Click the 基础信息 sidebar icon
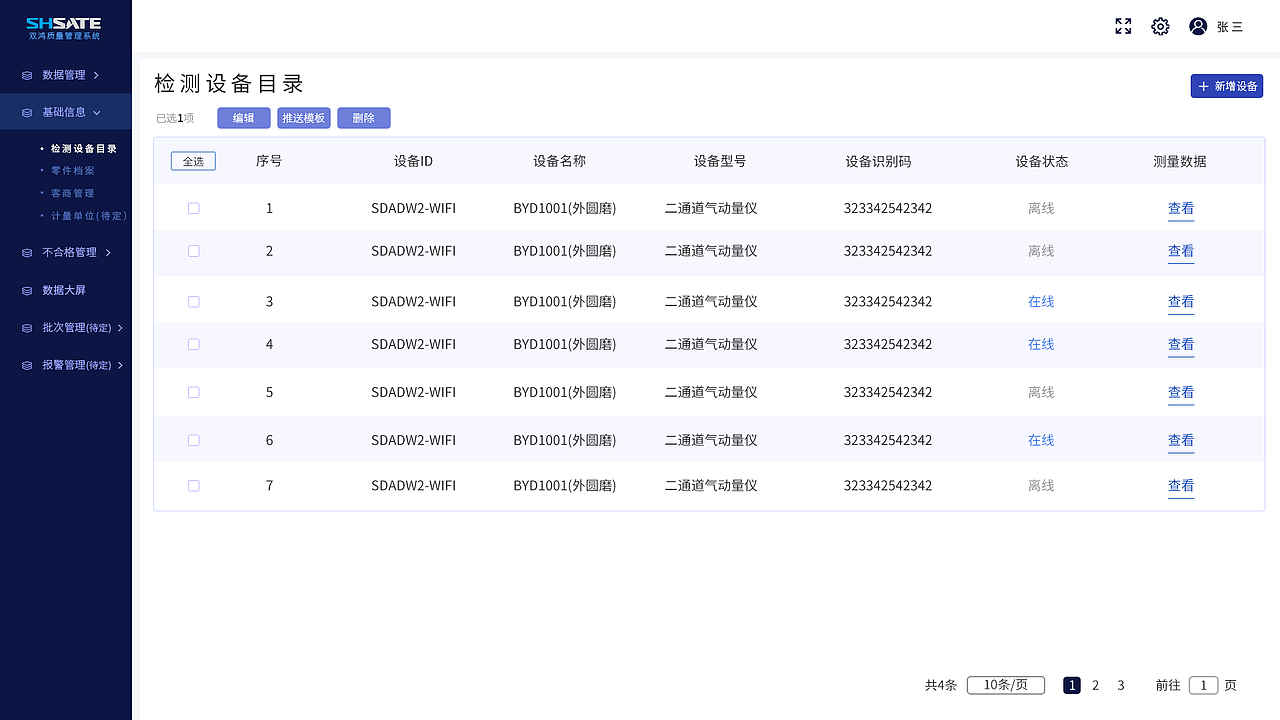Image resolution: width=1280 pixels, height=720 pixels. (x=24, y=112)
